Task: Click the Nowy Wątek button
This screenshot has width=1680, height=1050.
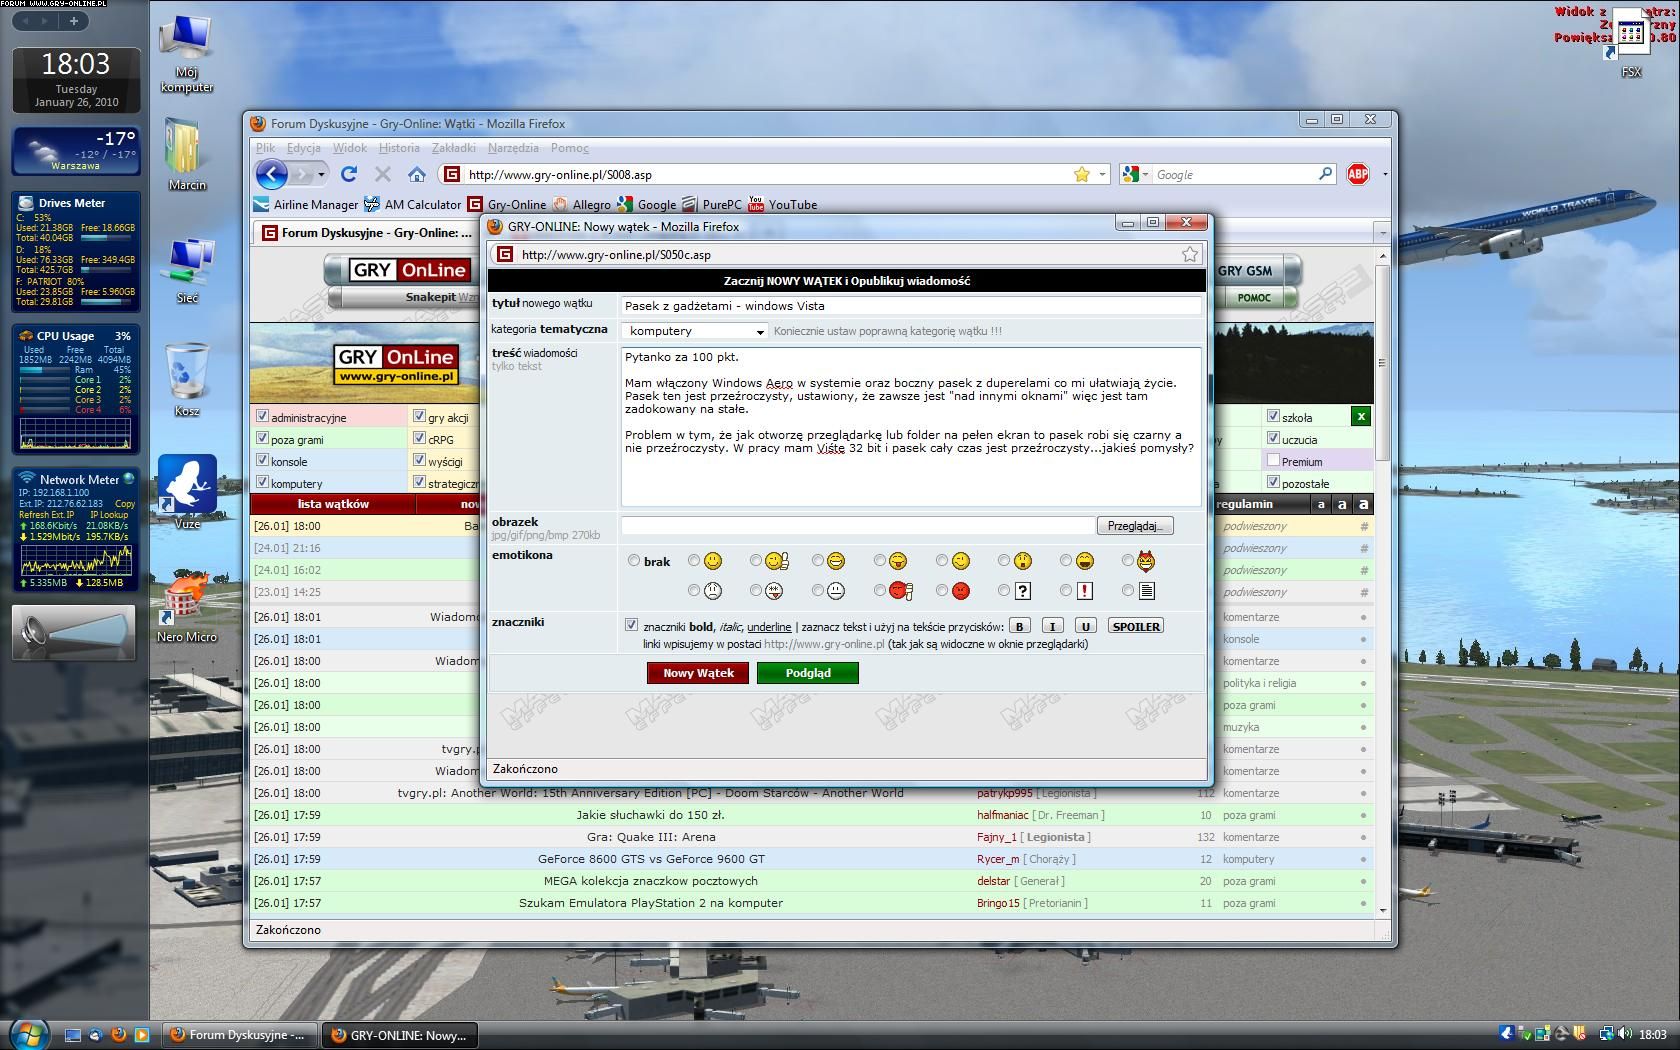Action: click(698, 673)
